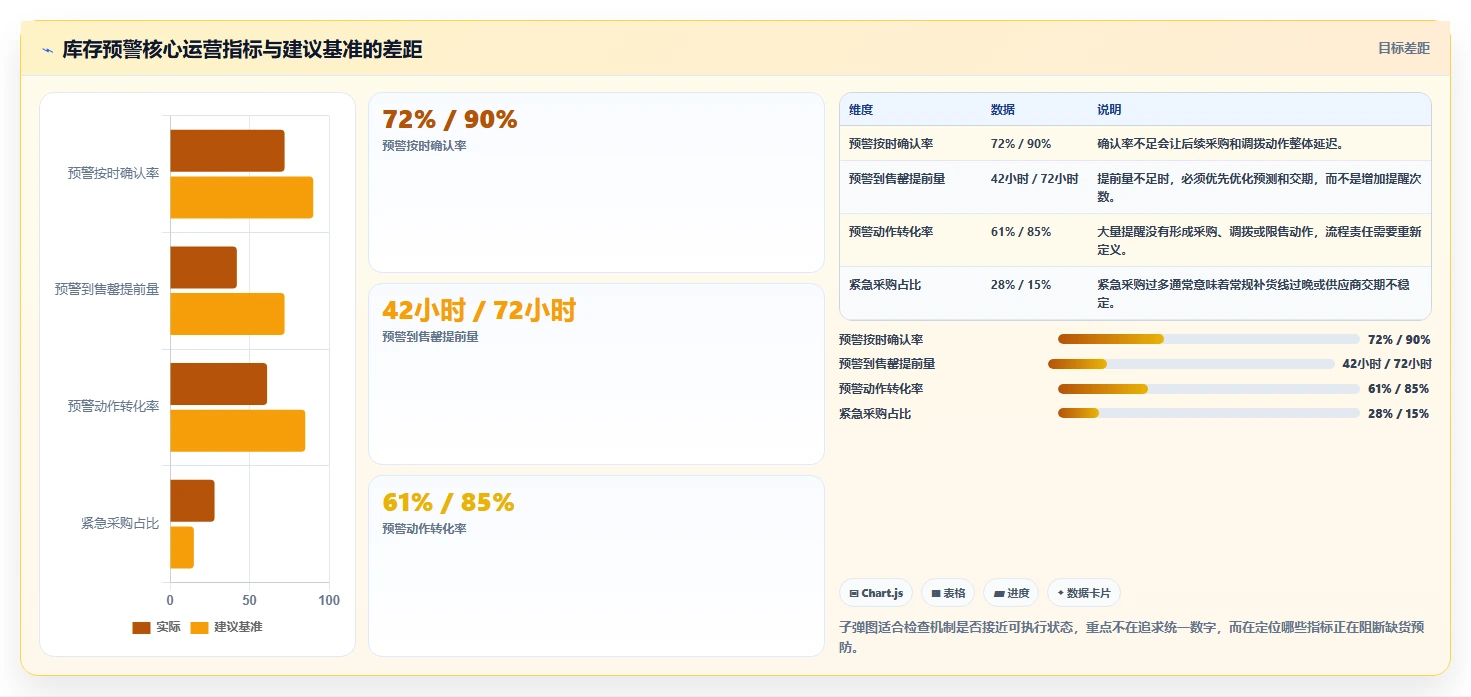Viewport: 1471px width, 697px height.
Task: Click the 维度 column header
Action: 861,110
